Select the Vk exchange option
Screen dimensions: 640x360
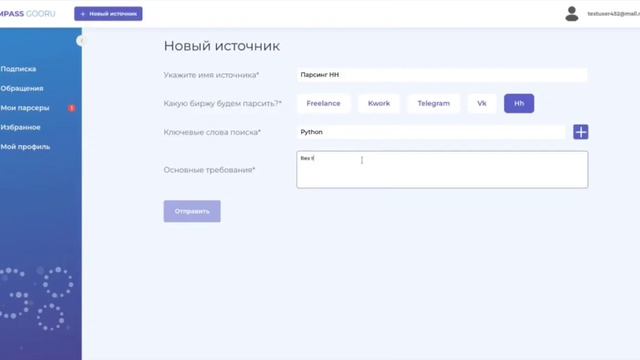click(482, 104)
